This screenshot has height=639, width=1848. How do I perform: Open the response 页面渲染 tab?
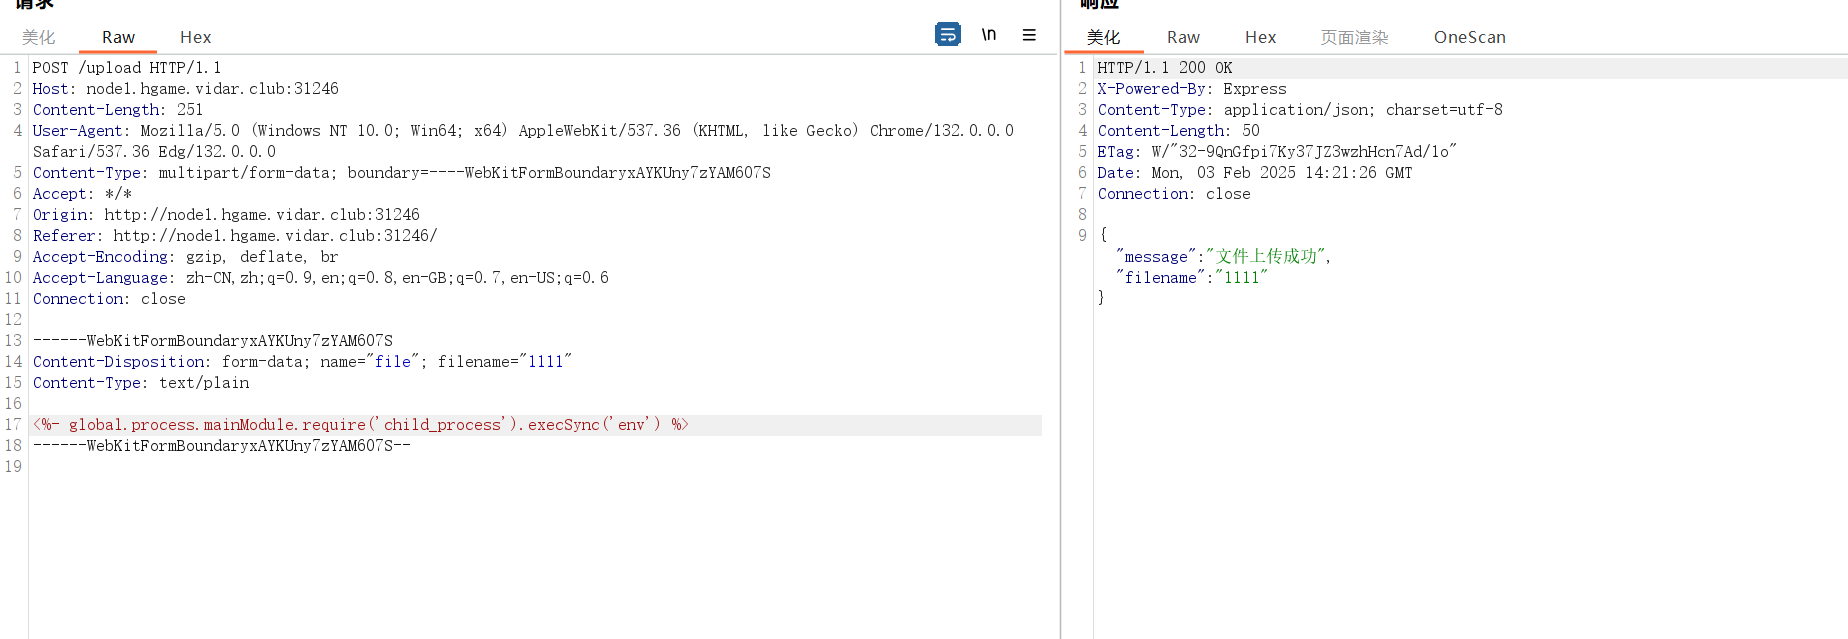tap(1354, 37)
